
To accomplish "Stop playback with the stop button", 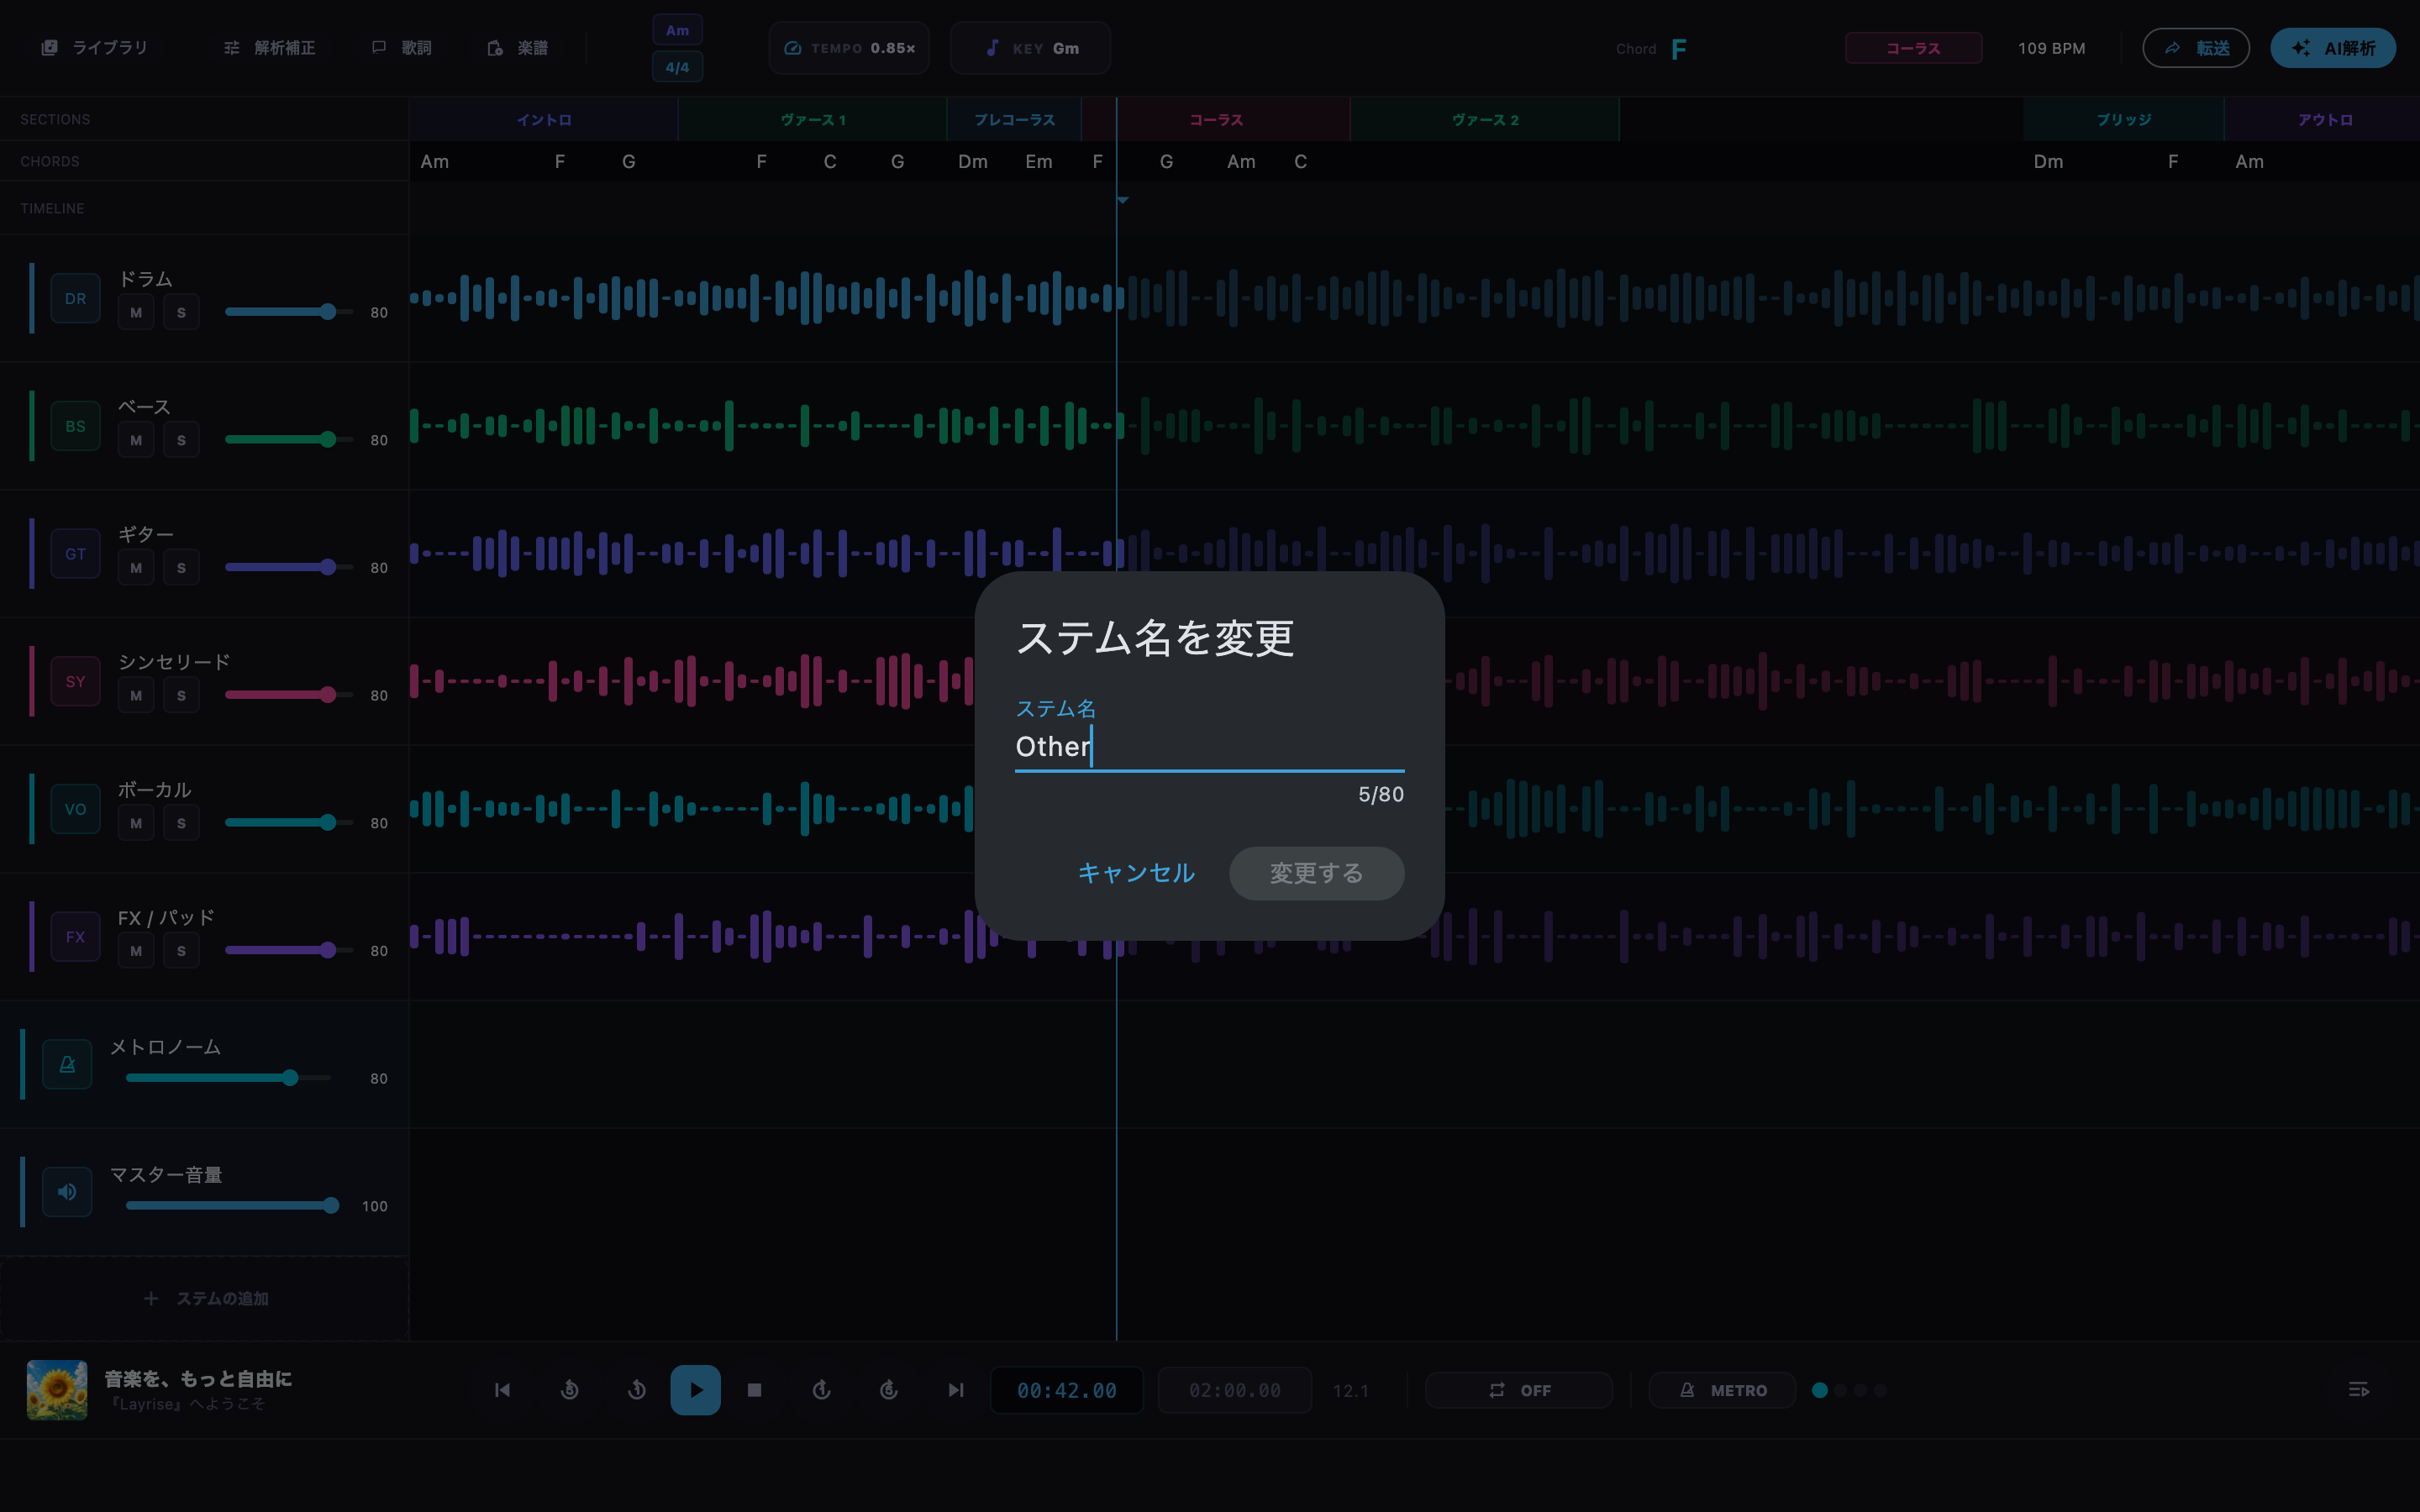I will tap(755, 1390).
